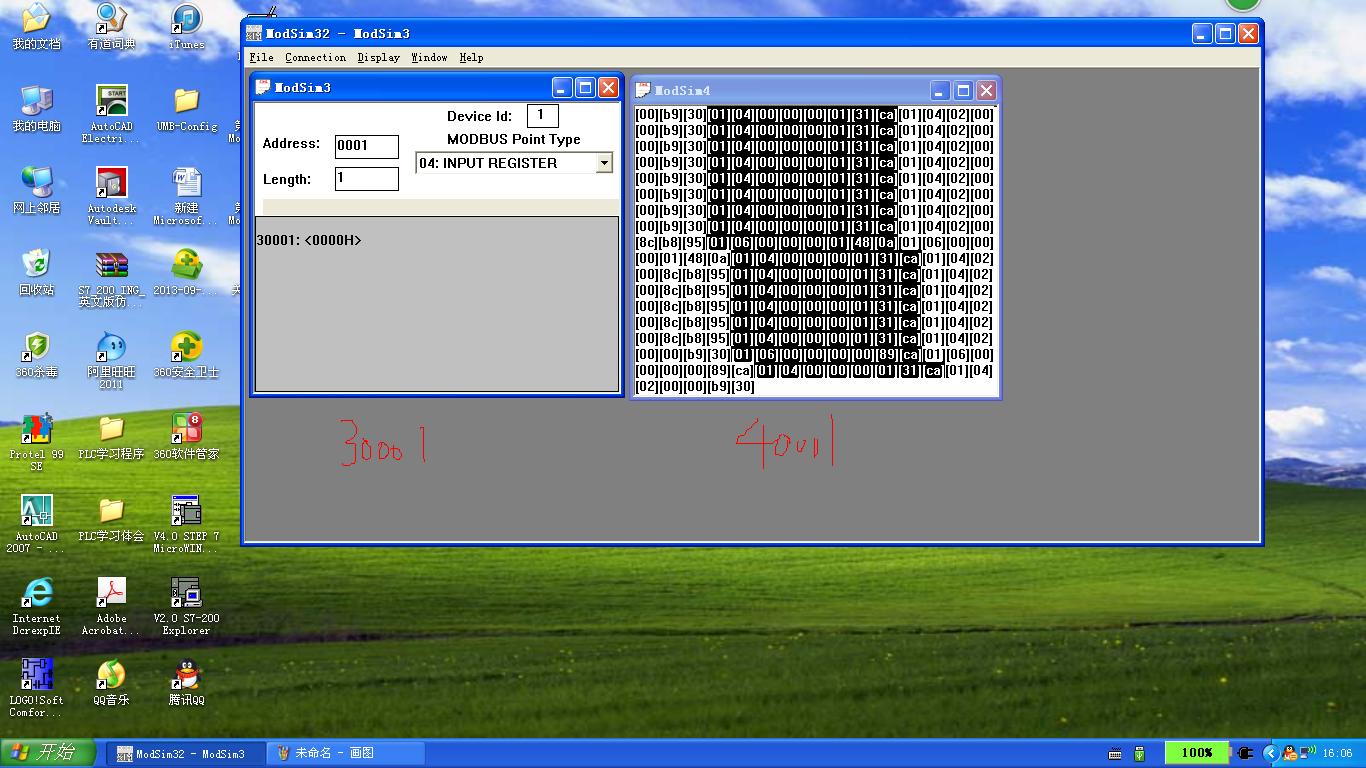Open the Connection menu
The width and height of the screenshot is (1366, 768).
[315, 58]
